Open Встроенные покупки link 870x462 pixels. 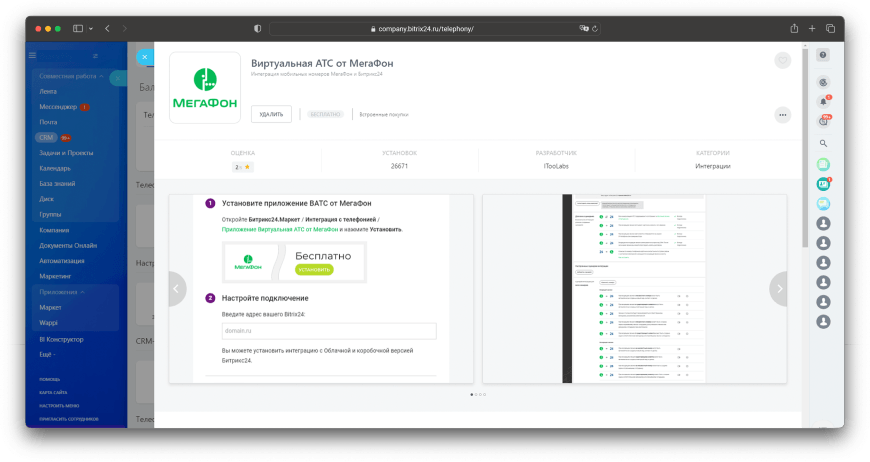[383, 114]
